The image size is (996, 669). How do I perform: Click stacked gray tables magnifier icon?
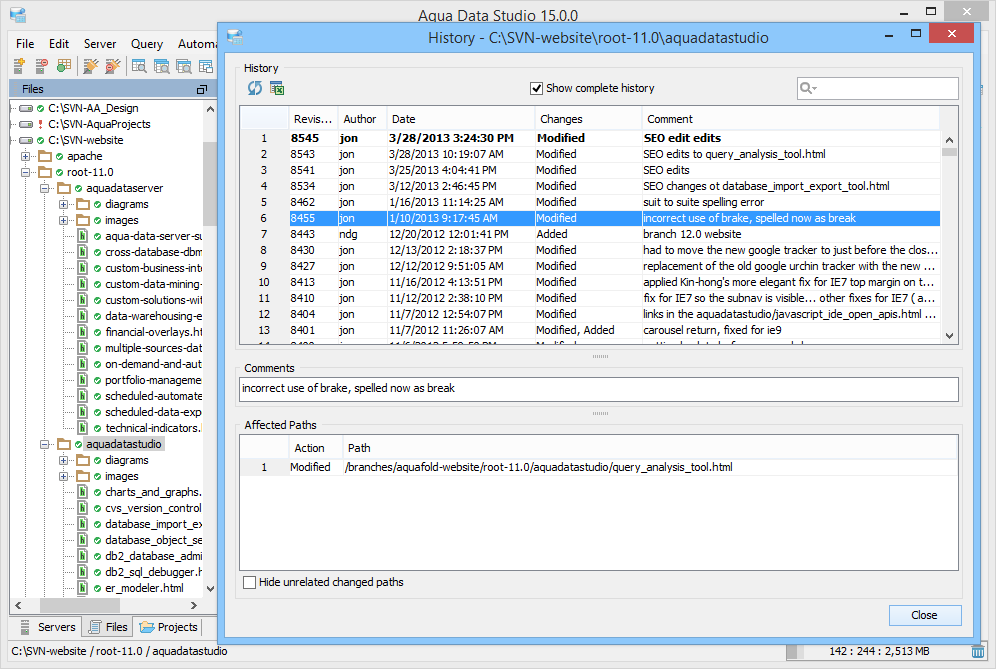coord(184,66)
